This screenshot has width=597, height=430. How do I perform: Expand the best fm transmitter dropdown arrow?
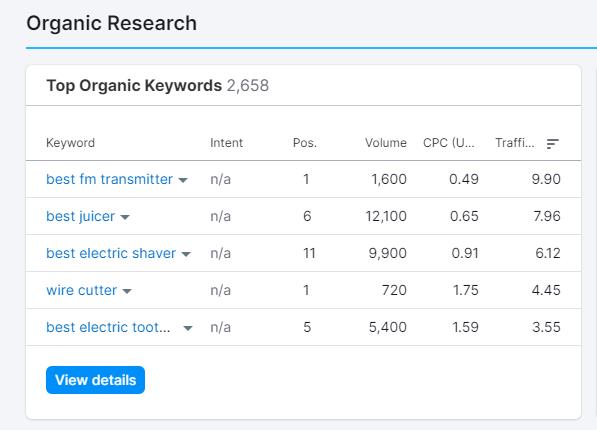click(x=183, y=180)
